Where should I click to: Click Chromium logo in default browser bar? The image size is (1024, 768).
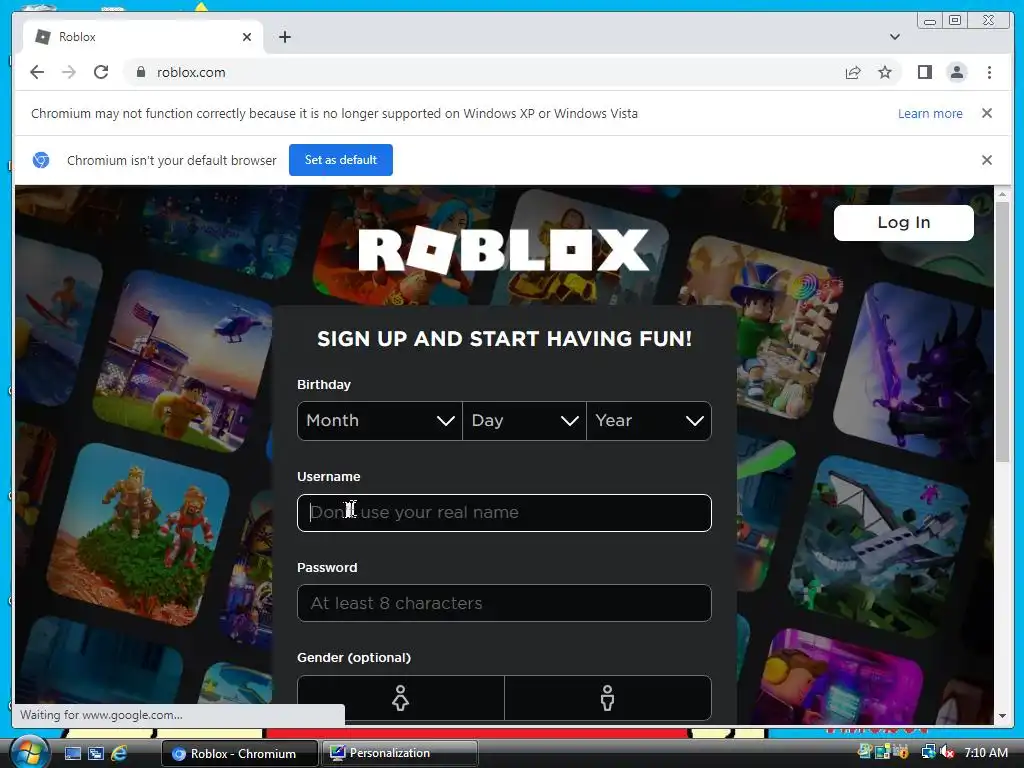(x=41, y=160)
